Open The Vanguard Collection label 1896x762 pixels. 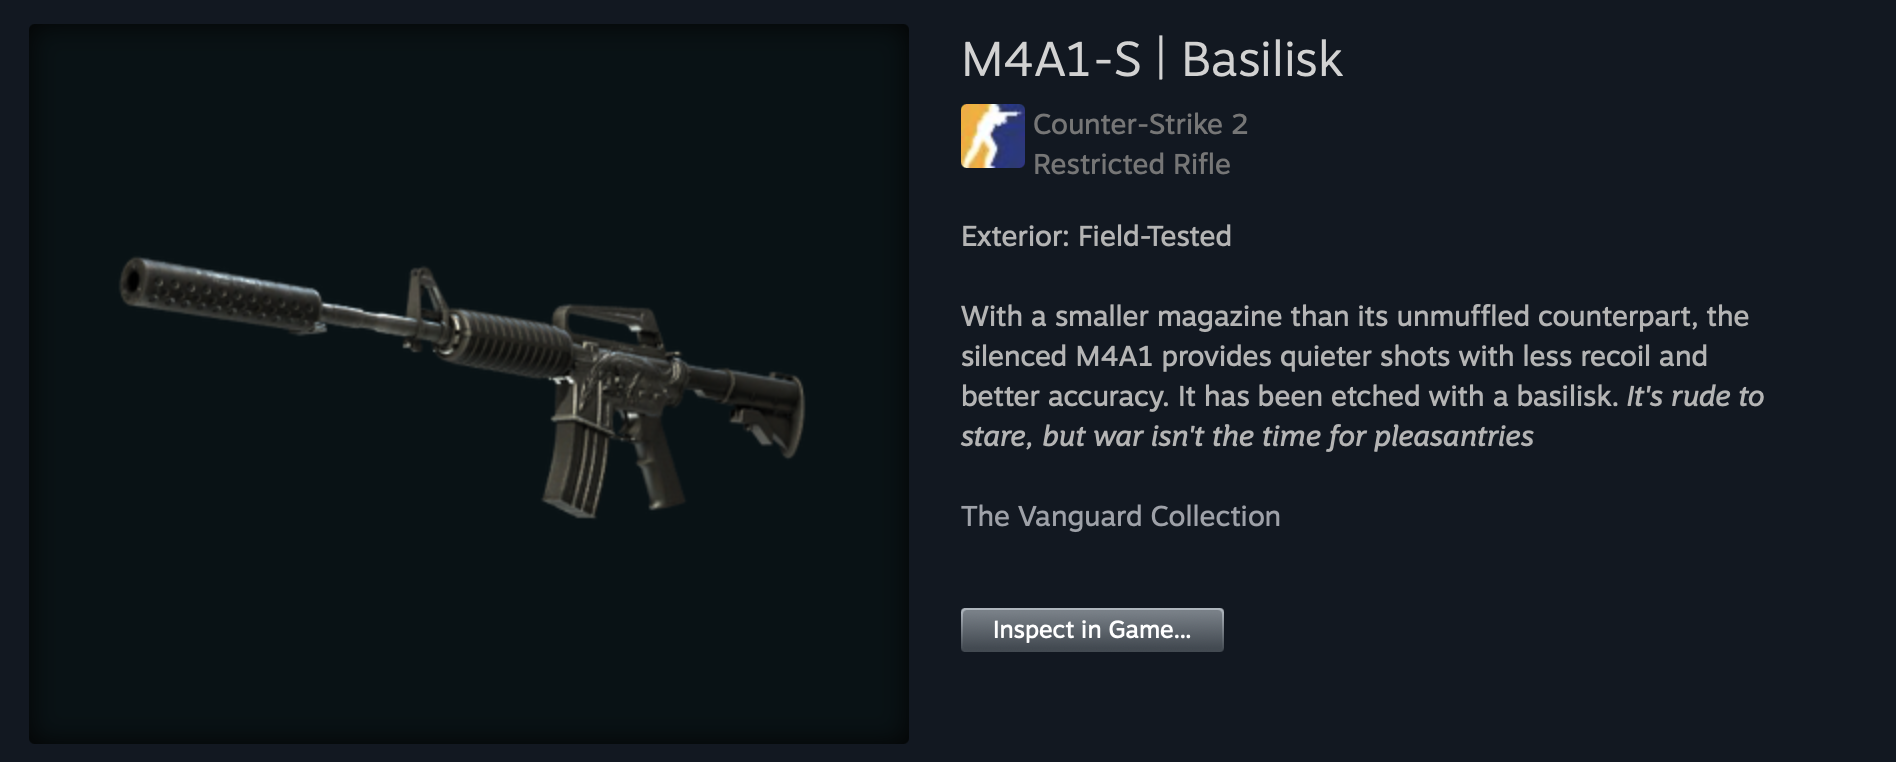coord(1120,516)
